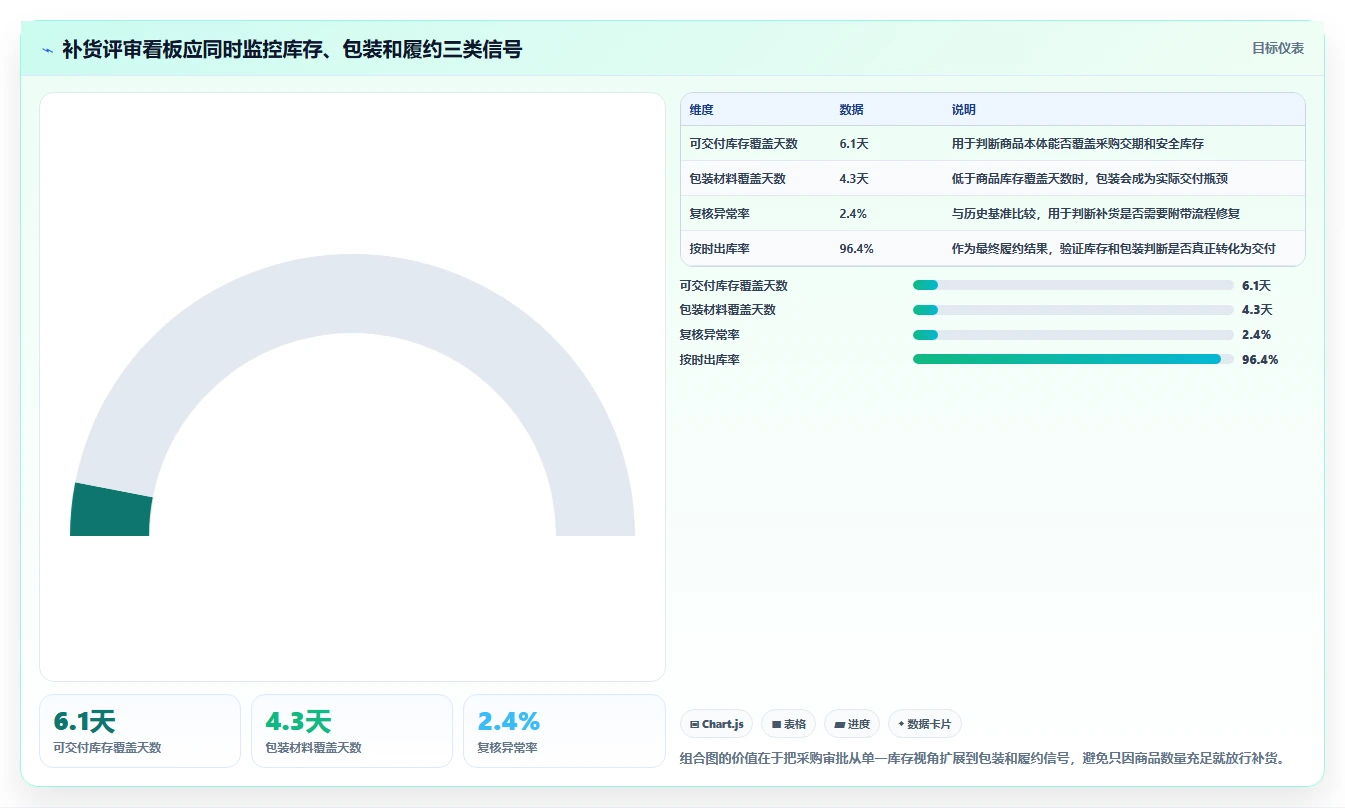Image resolution: width=1345 pixels, height=808 pixels.
Task: Click description 用于判断商品本体能否覆盖采购交期和安全库存
Action: (1077, 144)
